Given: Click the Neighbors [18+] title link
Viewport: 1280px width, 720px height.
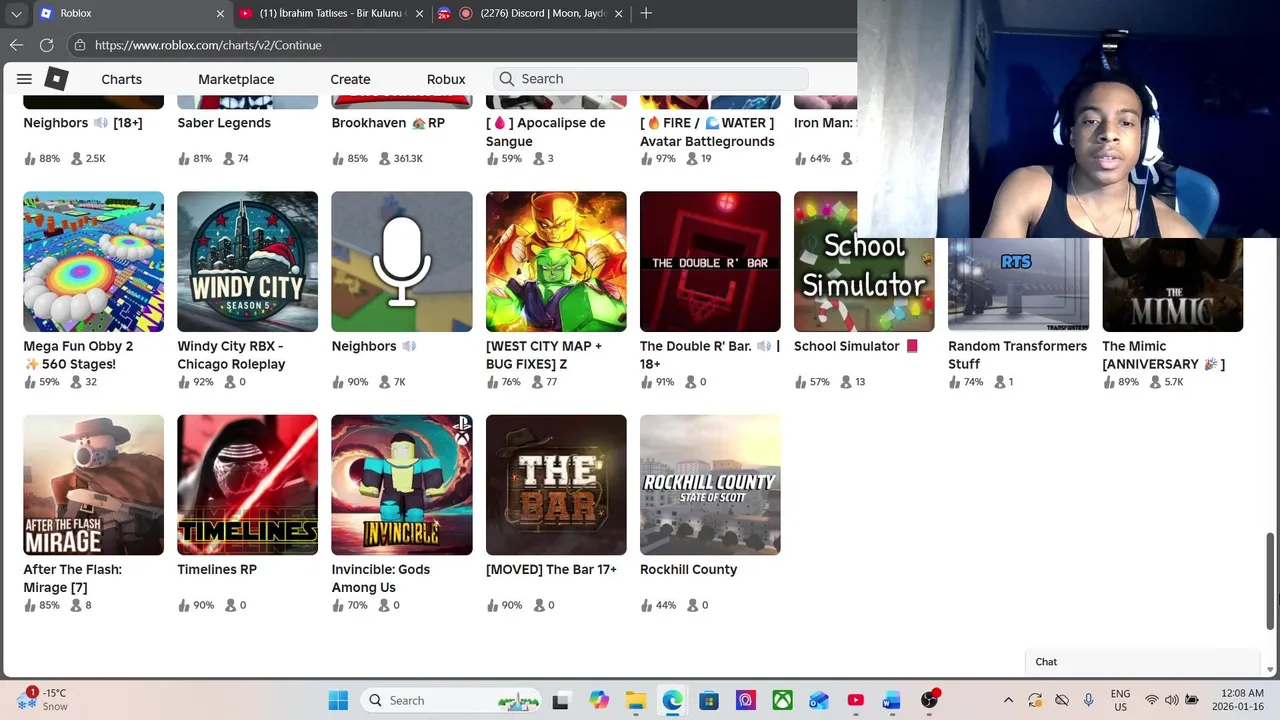Looking at the screenshot, I should point(83,123).
